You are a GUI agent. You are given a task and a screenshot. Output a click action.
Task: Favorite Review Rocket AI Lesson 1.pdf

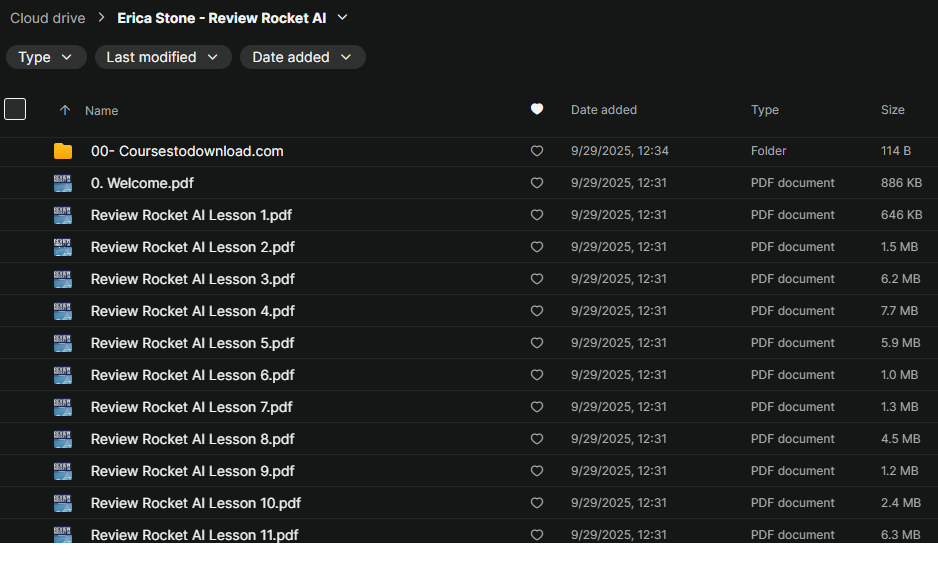(x=537, y=215)
